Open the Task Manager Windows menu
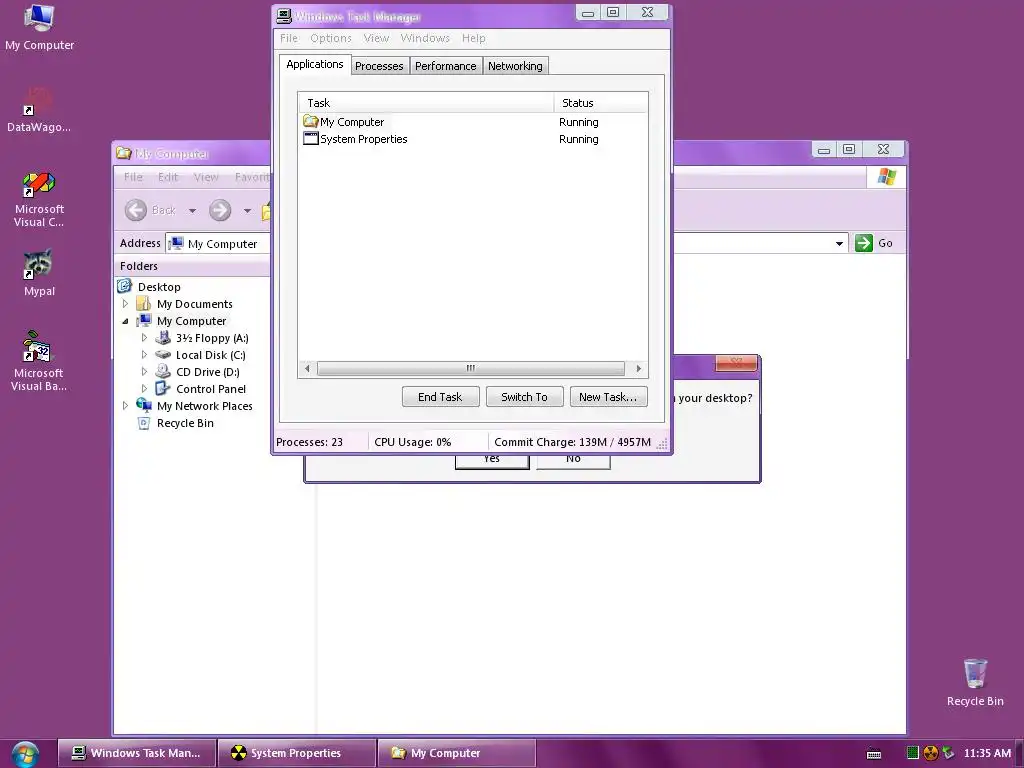The image size is (1024, 768). 425,38
